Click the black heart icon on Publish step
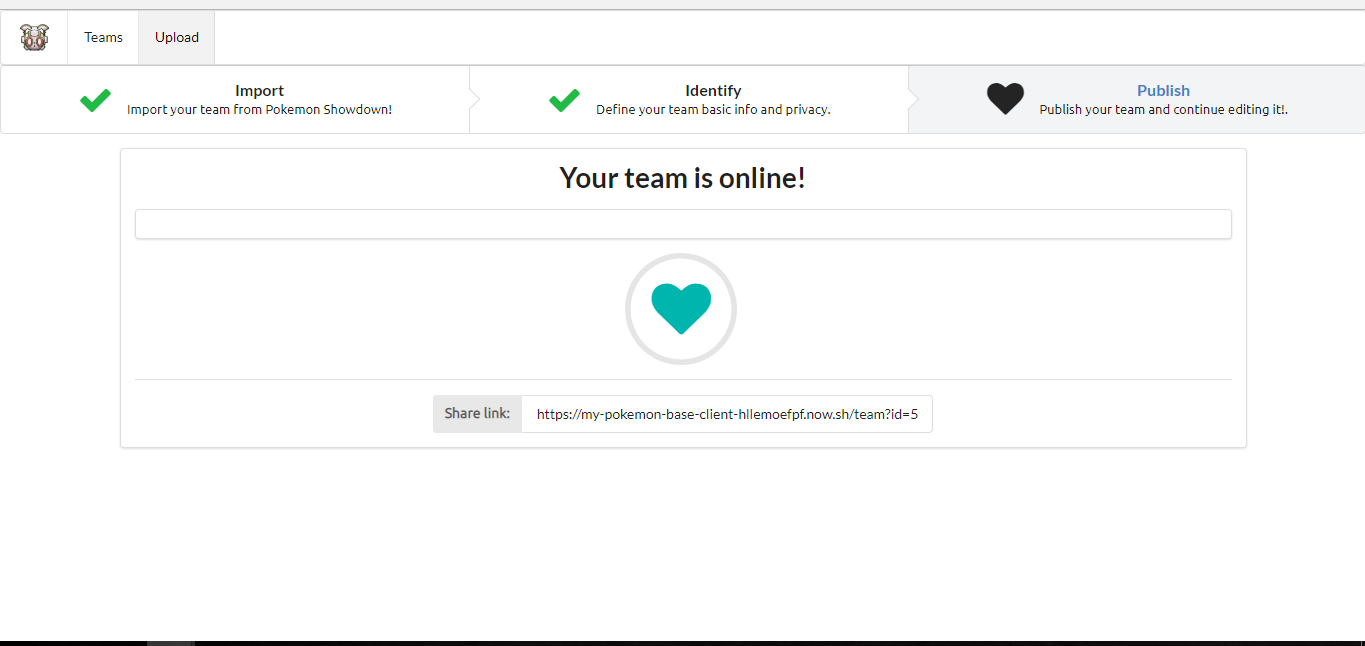The width and height of the screenshot is (1365, 646). coord(1006,99)
